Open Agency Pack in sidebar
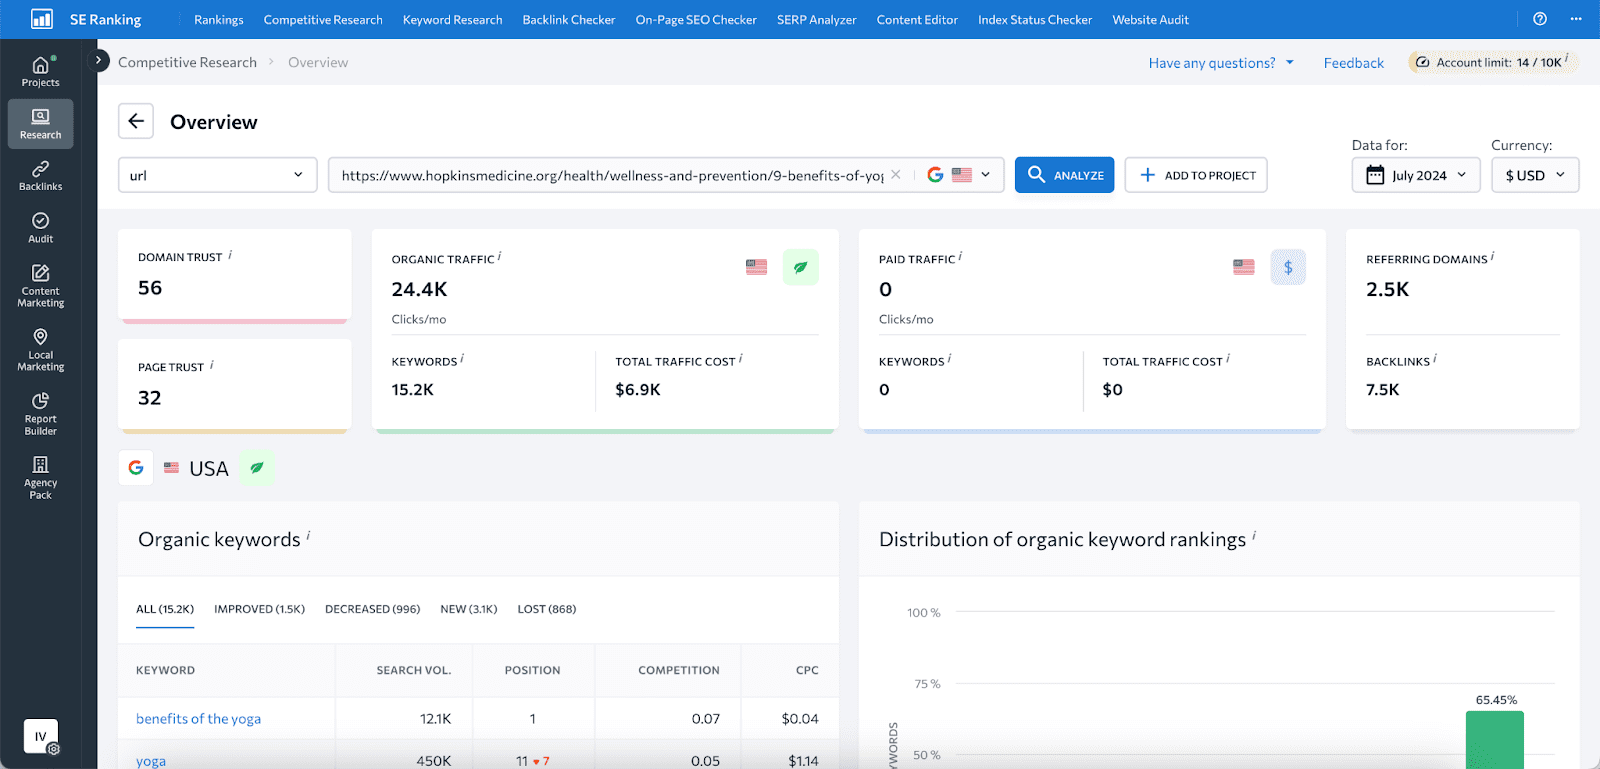This screenshot has width=1600, height=769. pos(40,478)
